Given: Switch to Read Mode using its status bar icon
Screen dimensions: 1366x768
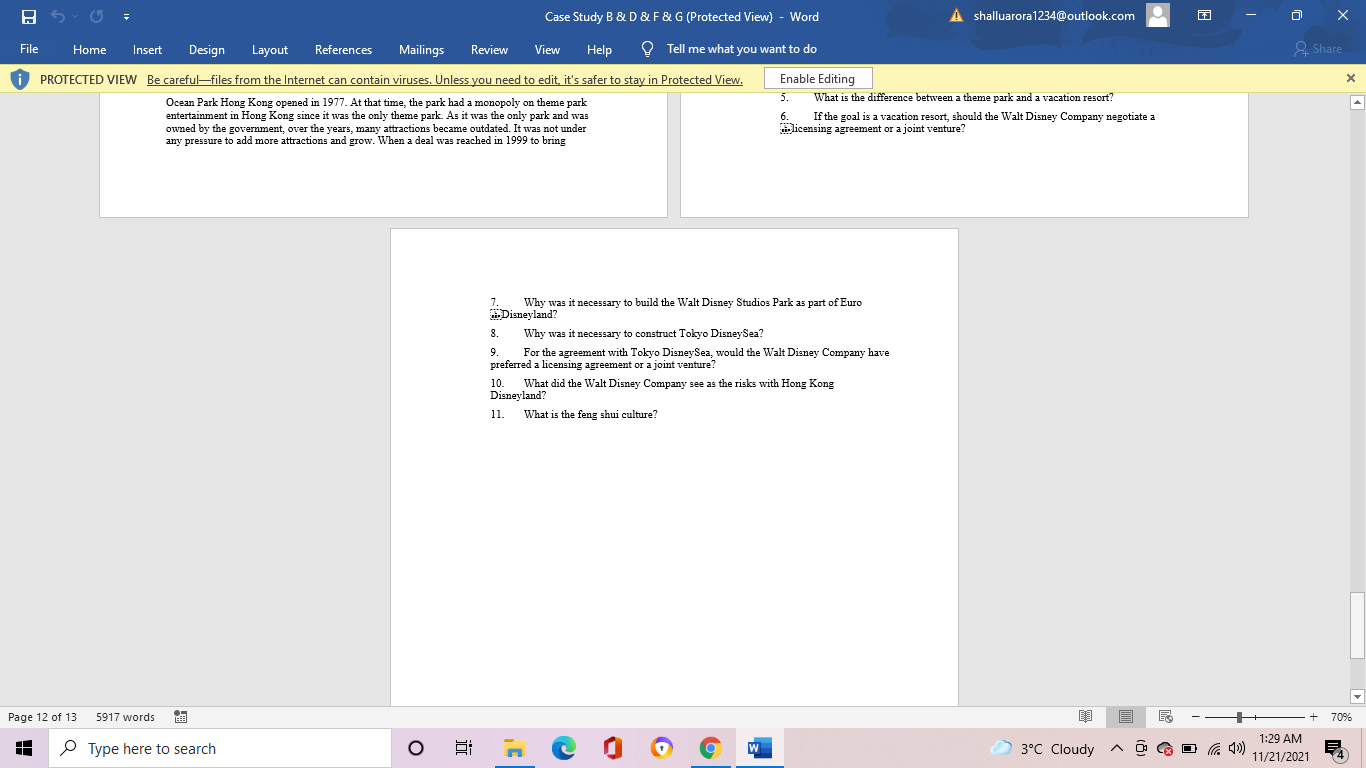Looking at the screenshot, I should pyautogui.click(x=1086, y=717).
